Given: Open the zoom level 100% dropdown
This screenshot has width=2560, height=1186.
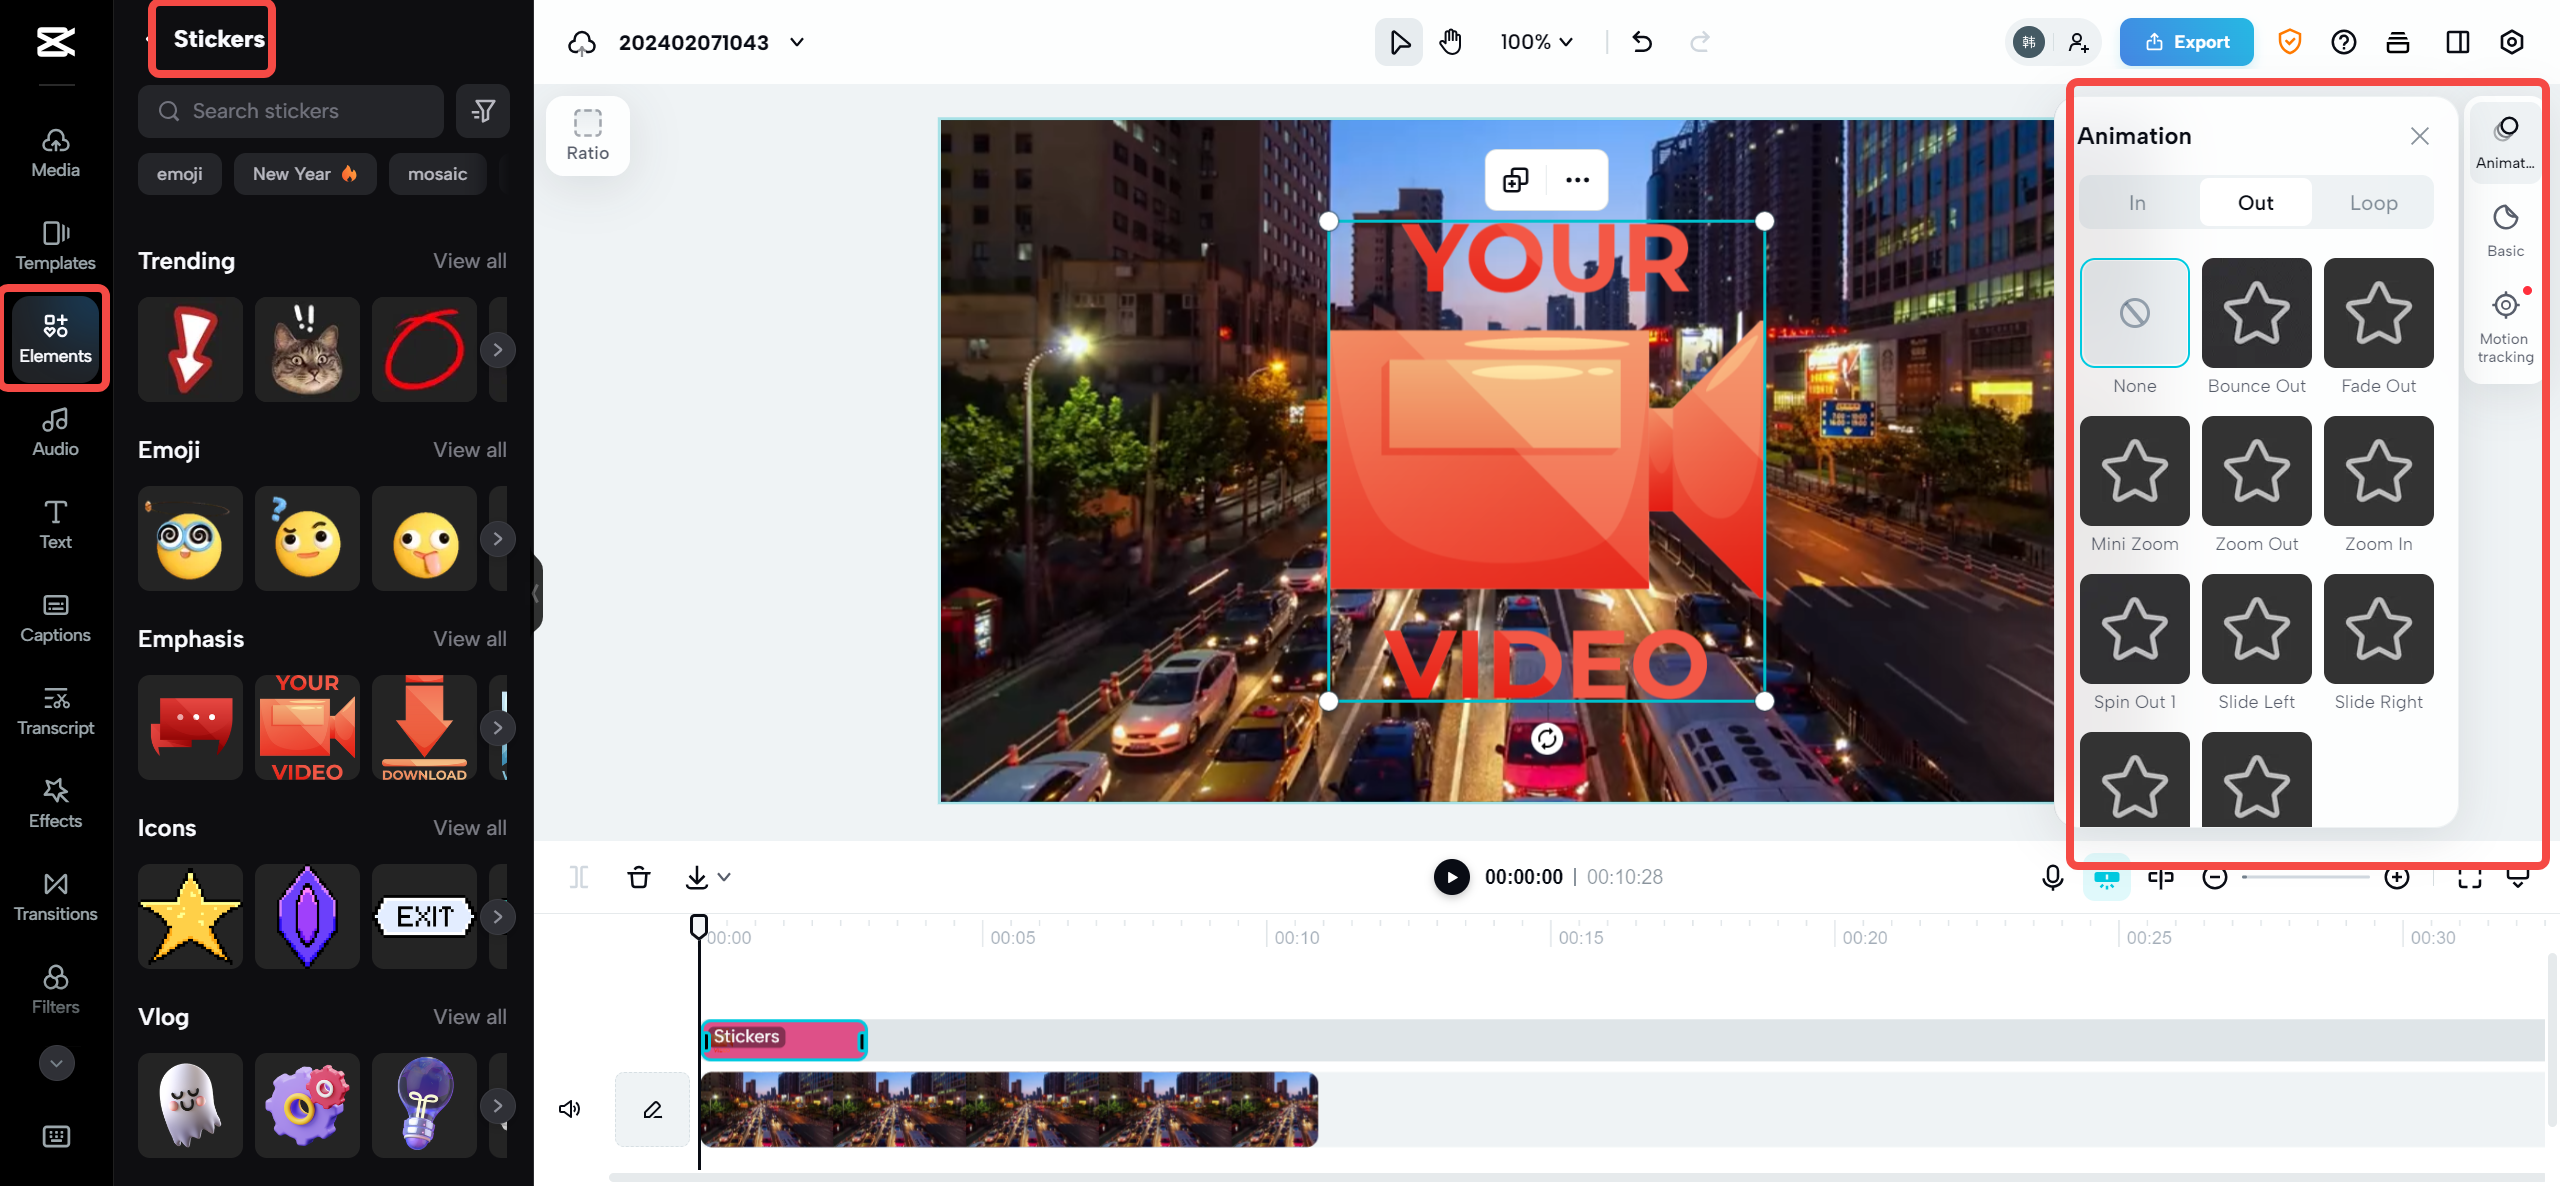Looking at the screenshot, I should point(1536,42).
